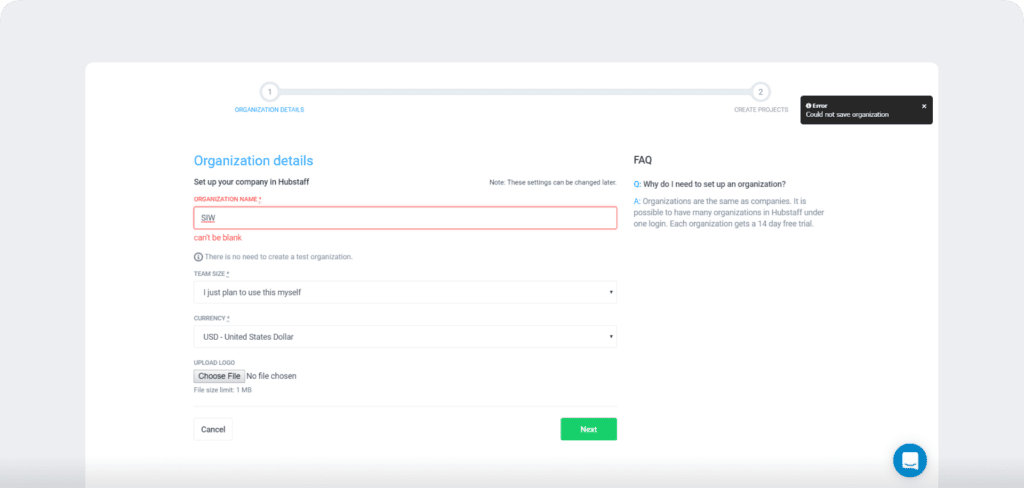
Task: Open the Currency dropdown
Action: (x=405, y=337)
